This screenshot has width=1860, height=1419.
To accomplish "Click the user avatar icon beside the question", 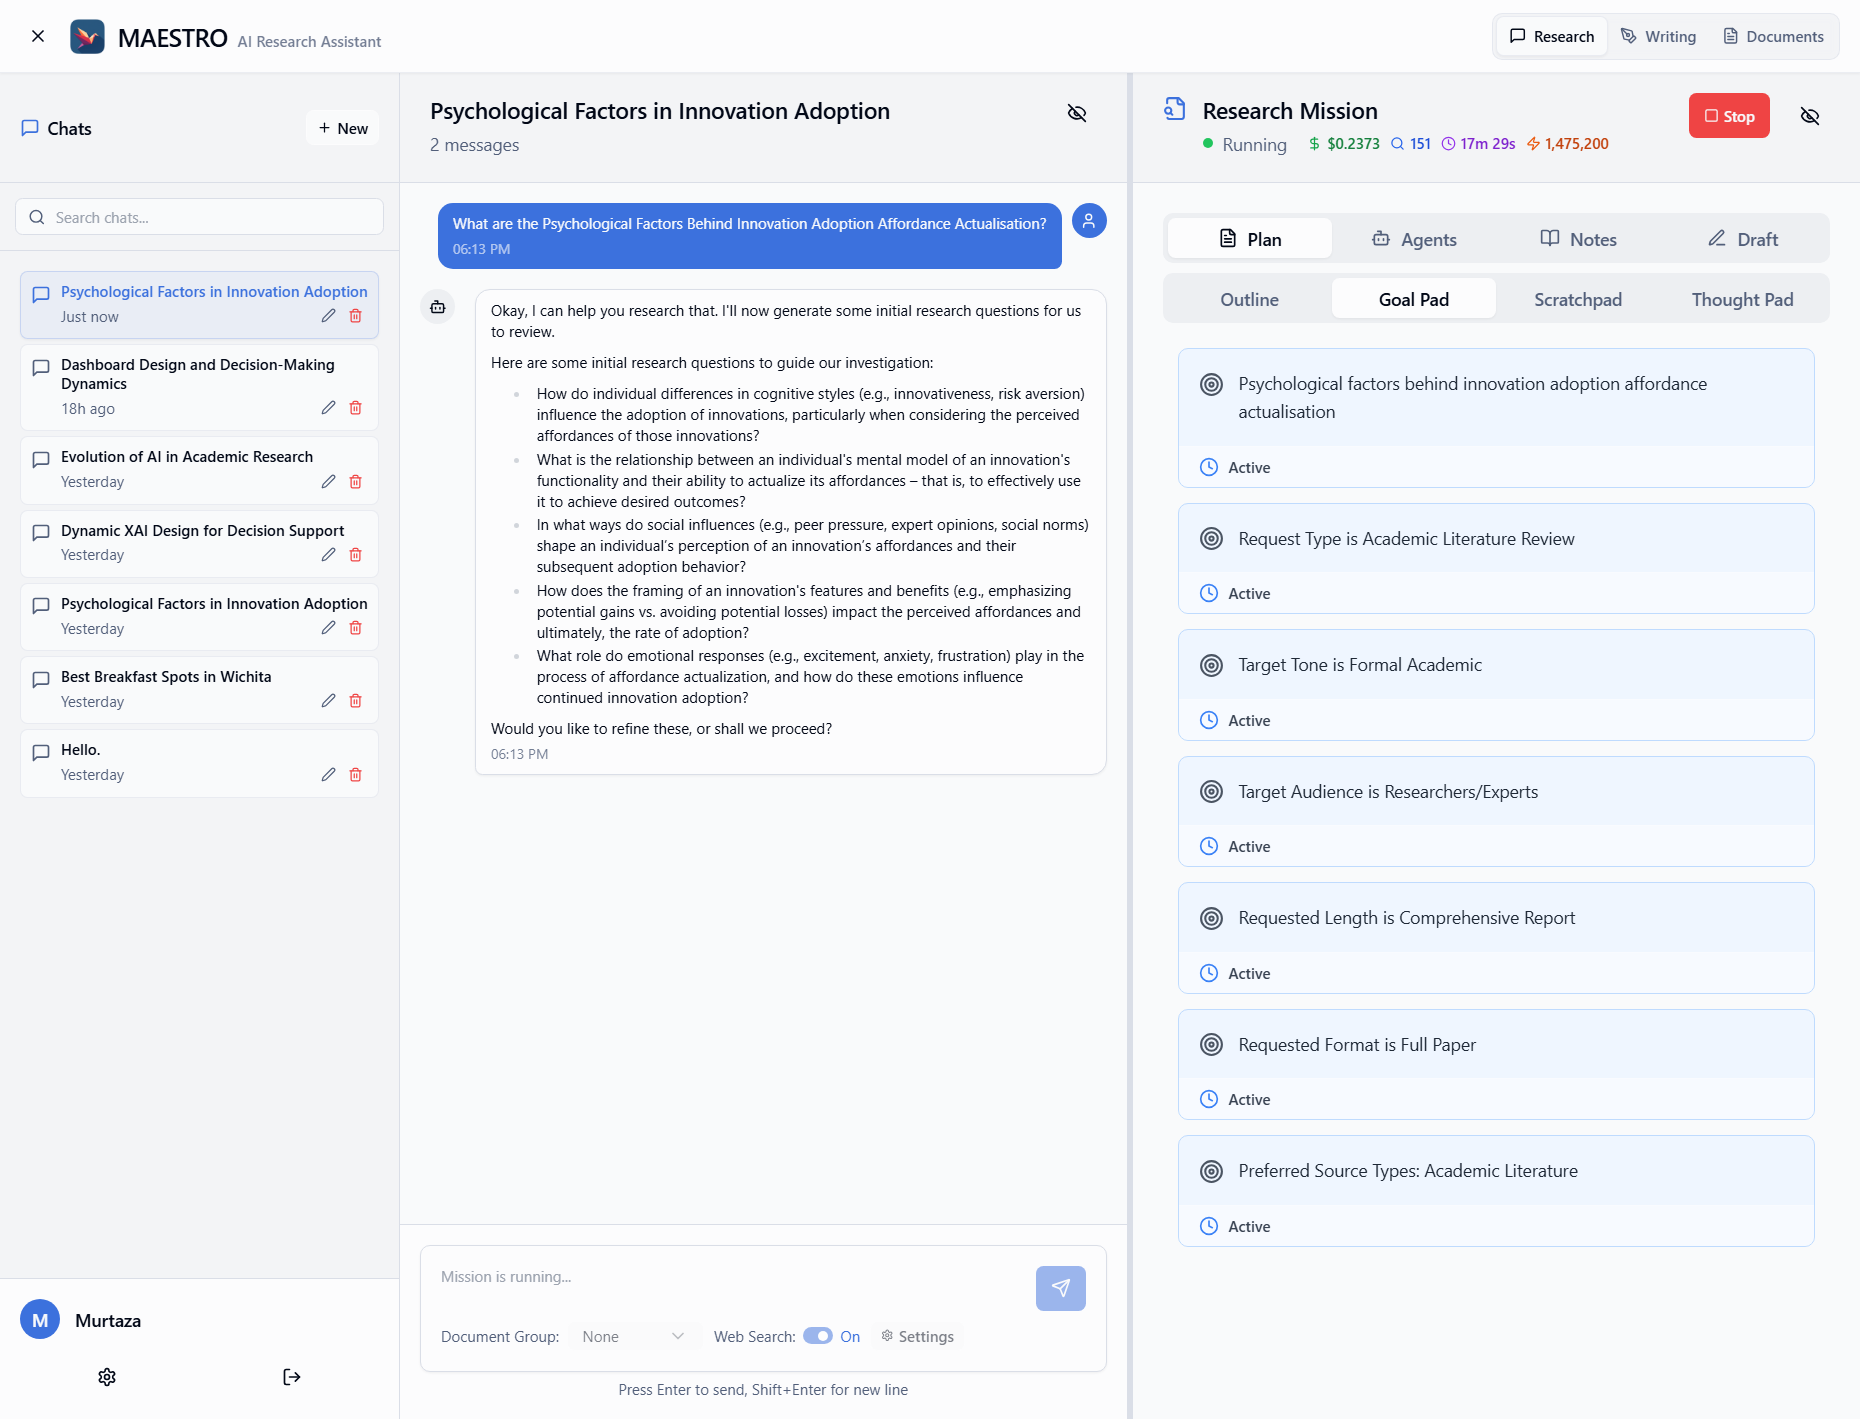I will (1089, 221).
